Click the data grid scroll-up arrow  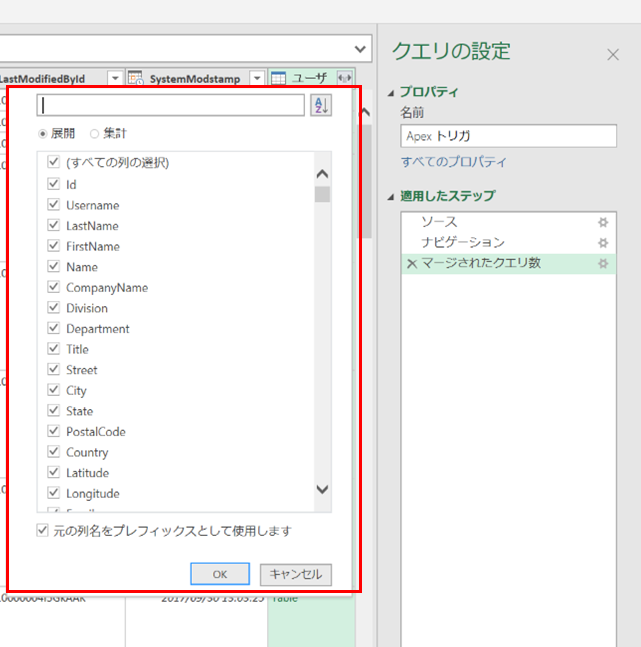click(x=365, y=112)
